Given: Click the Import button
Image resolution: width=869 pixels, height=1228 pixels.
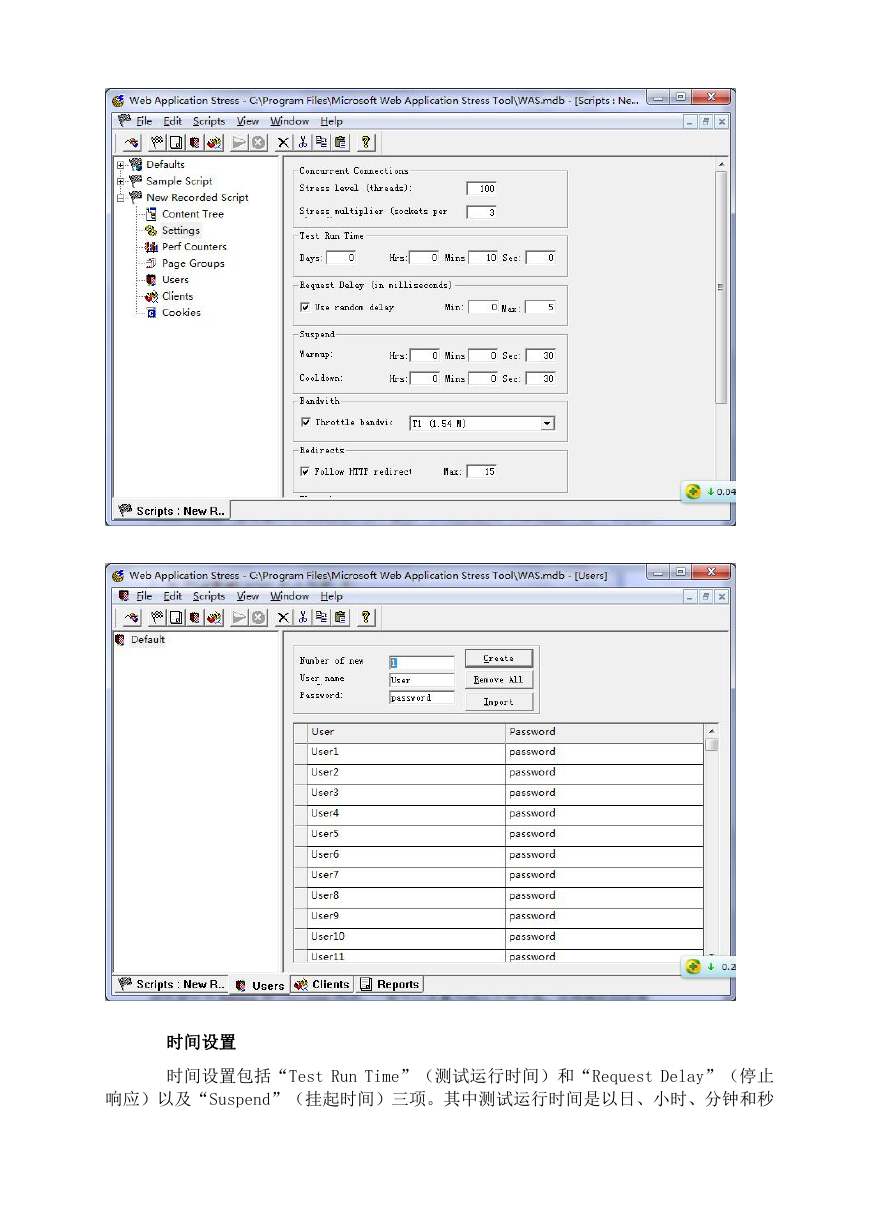Looking at the screenshot, I should pyautogui.click(x=498, y=702).
